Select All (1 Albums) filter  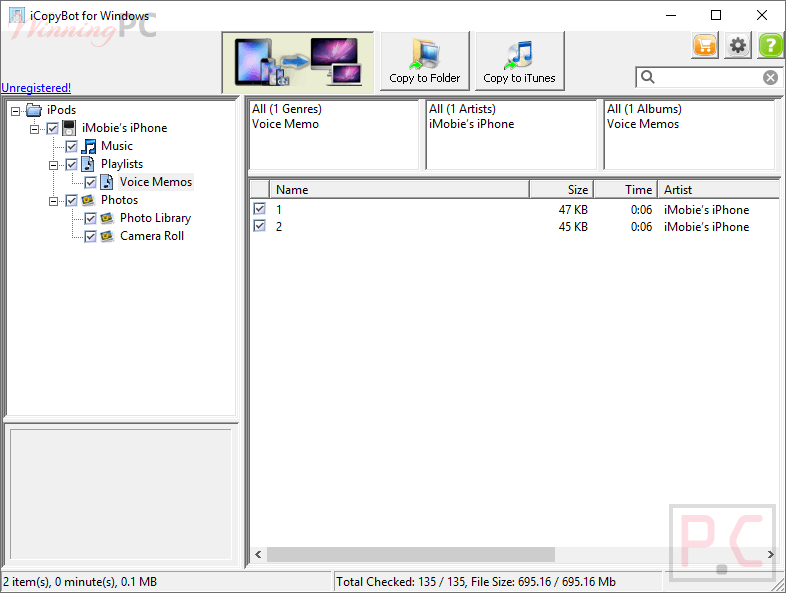pos(644,109)
